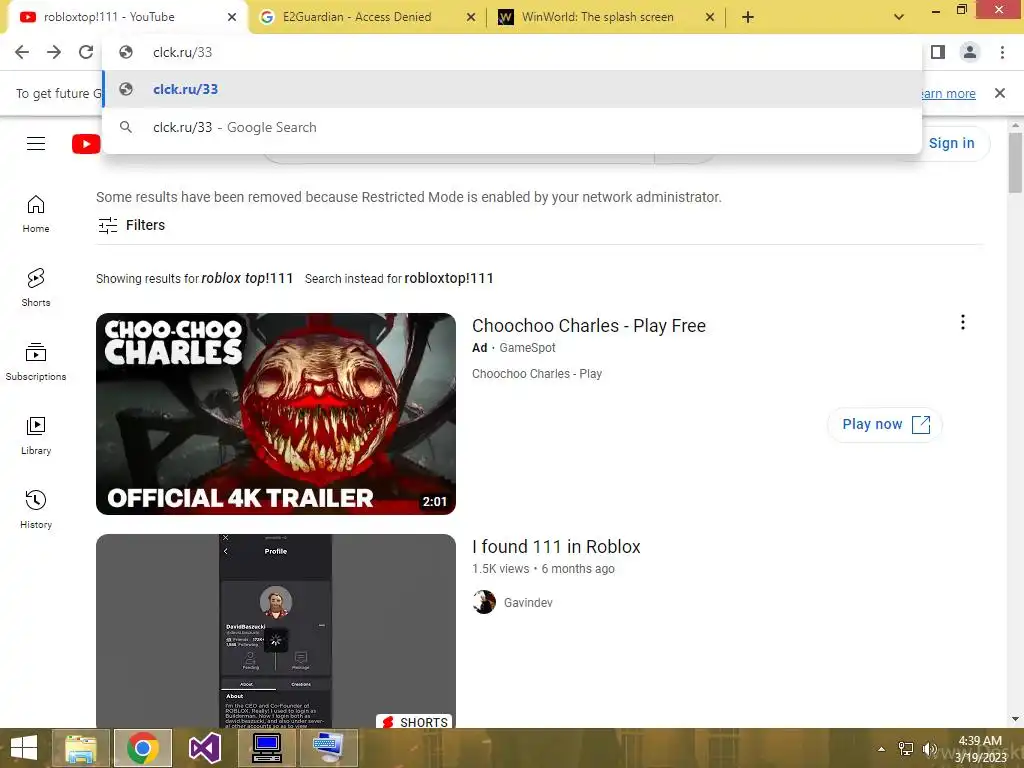
Task: Click the restricted mode notice text
Action: 409,197
